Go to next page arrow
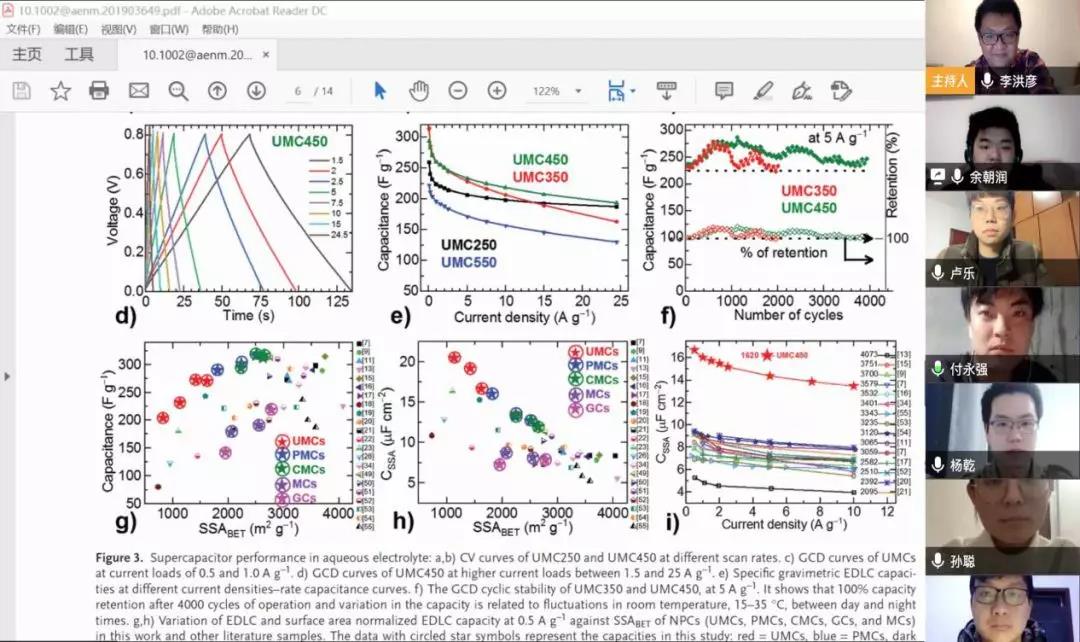 pos(256,91)
